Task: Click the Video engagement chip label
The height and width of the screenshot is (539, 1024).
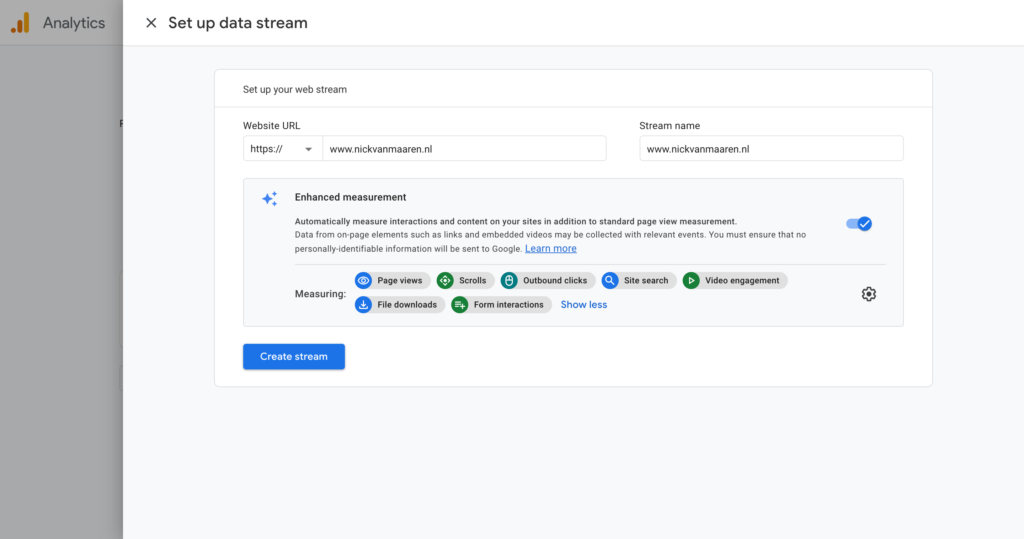Action: click(x=742, y=280)
